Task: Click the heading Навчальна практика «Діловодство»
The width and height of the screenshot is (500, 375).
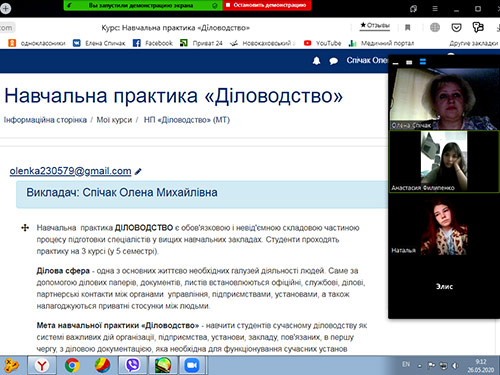Action: tap(173, 96)
